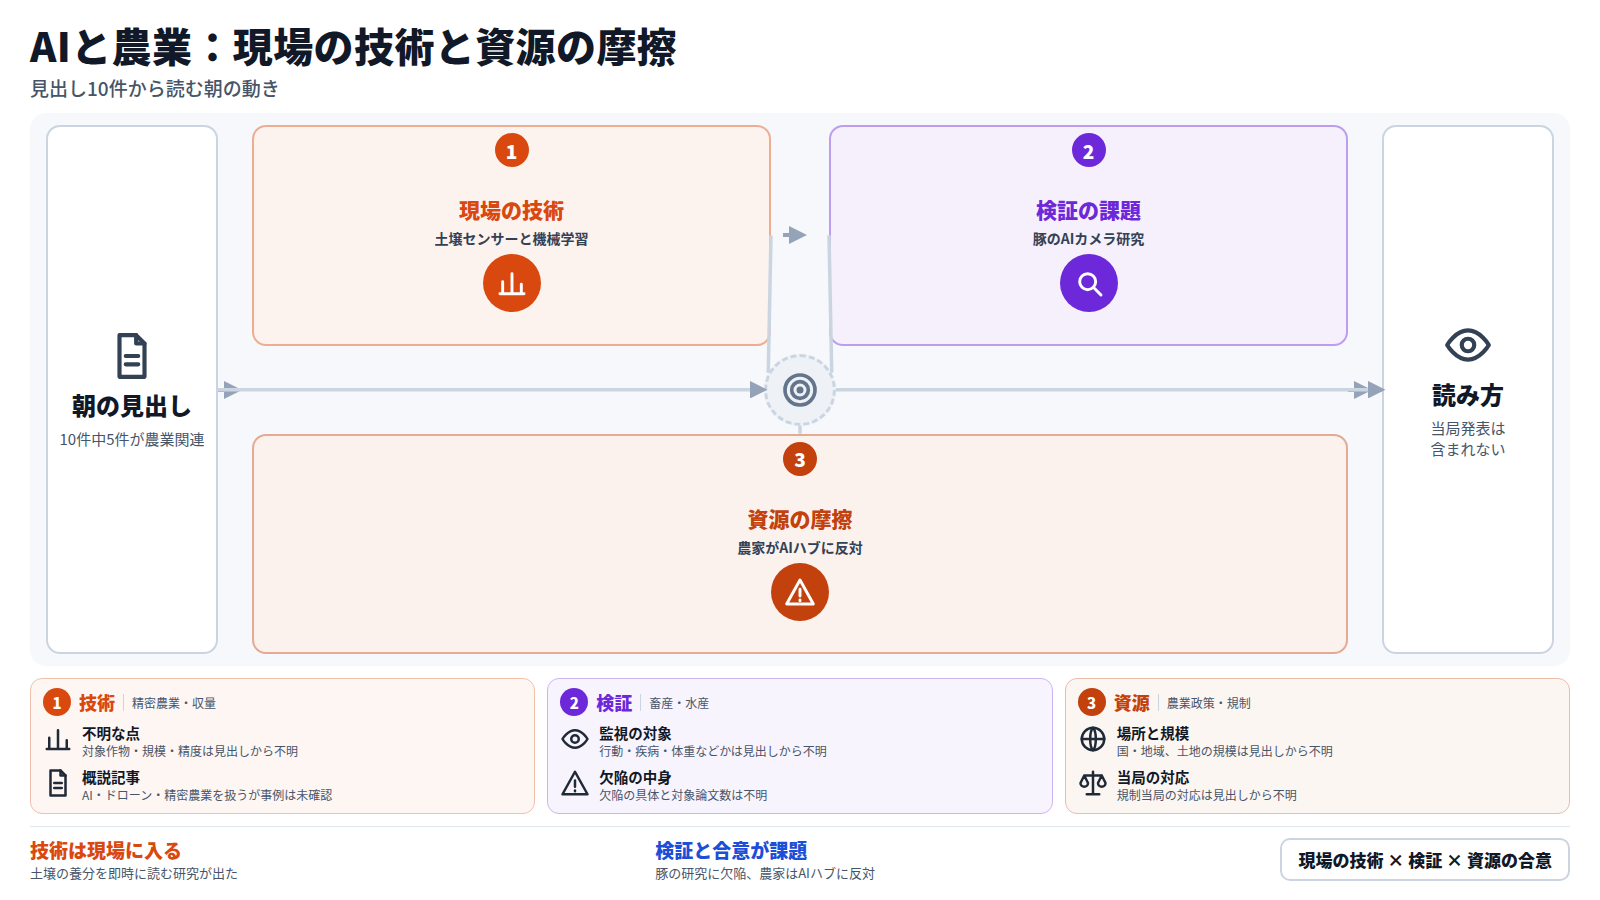Click the central target hub icon
This screenshot has width=1600, height=900.
tap(800, 390)
